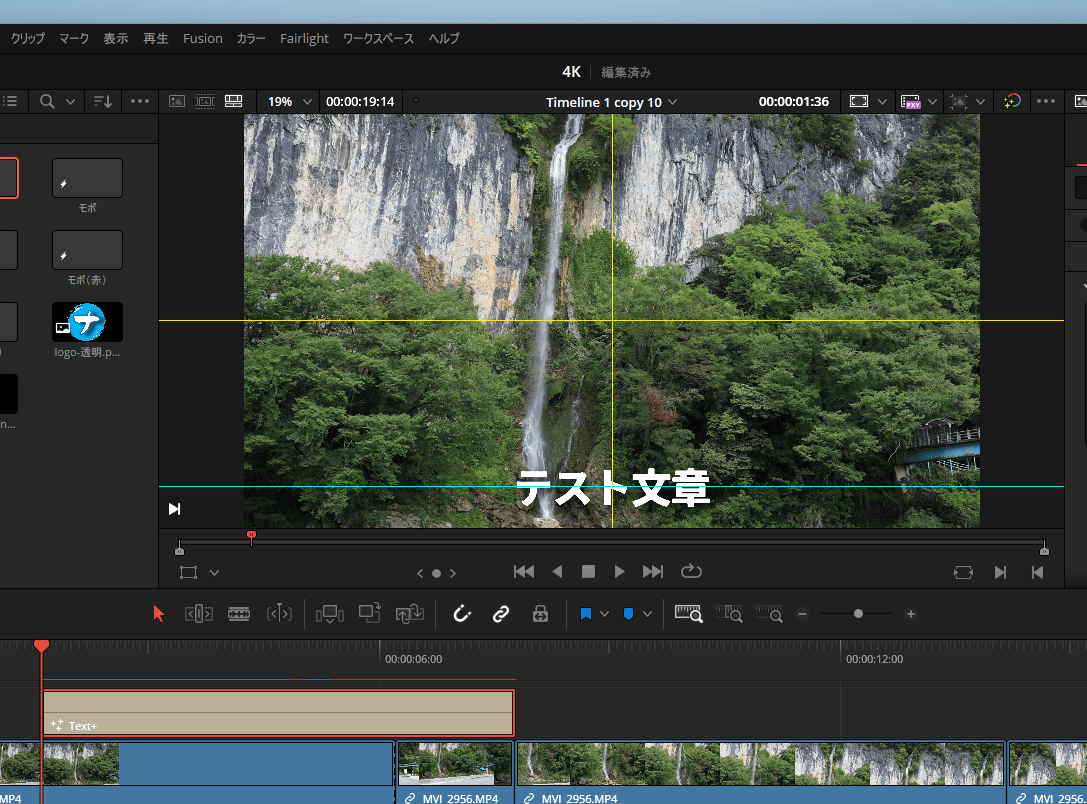Expand the transform tool dropdown arrow
The image size is (1087, 804).
(214, 573)
